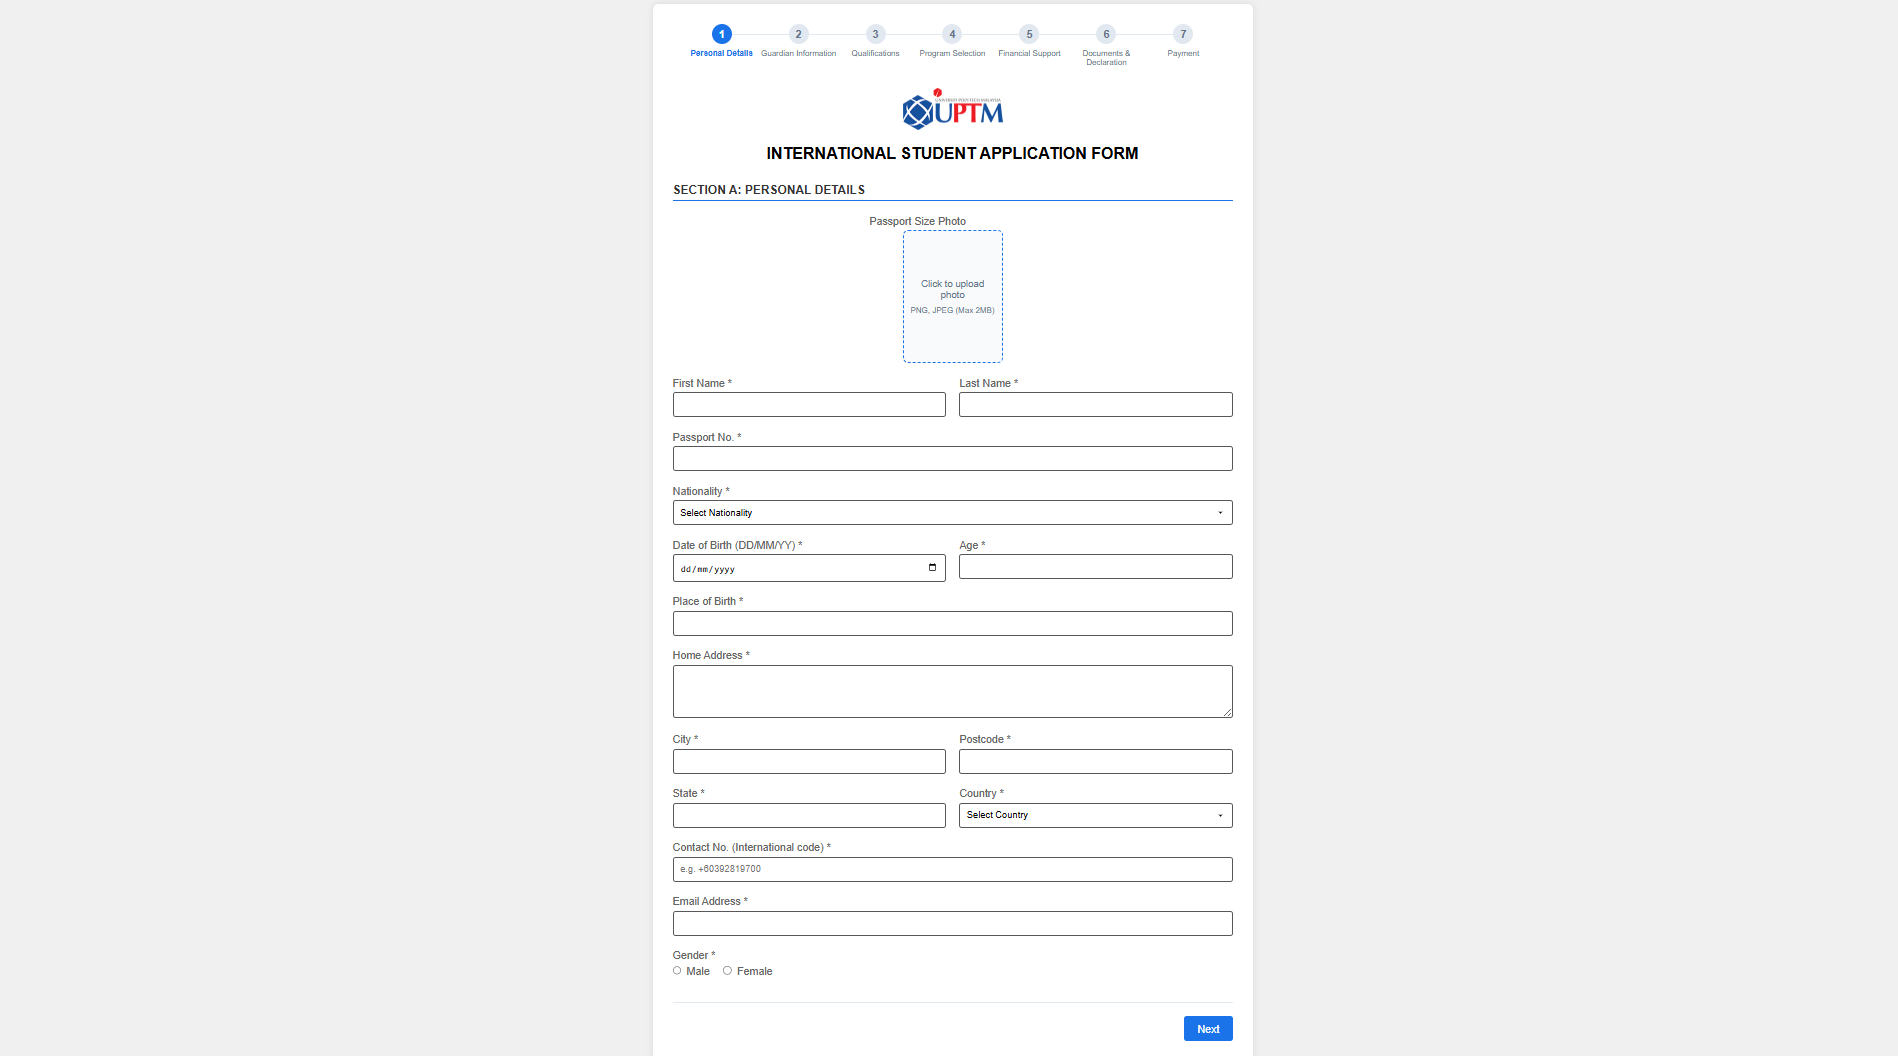Click the step 4 Program Selection circle icon
The height and width of the screenshot is (1056, 1898).
(x=952, y=34)
